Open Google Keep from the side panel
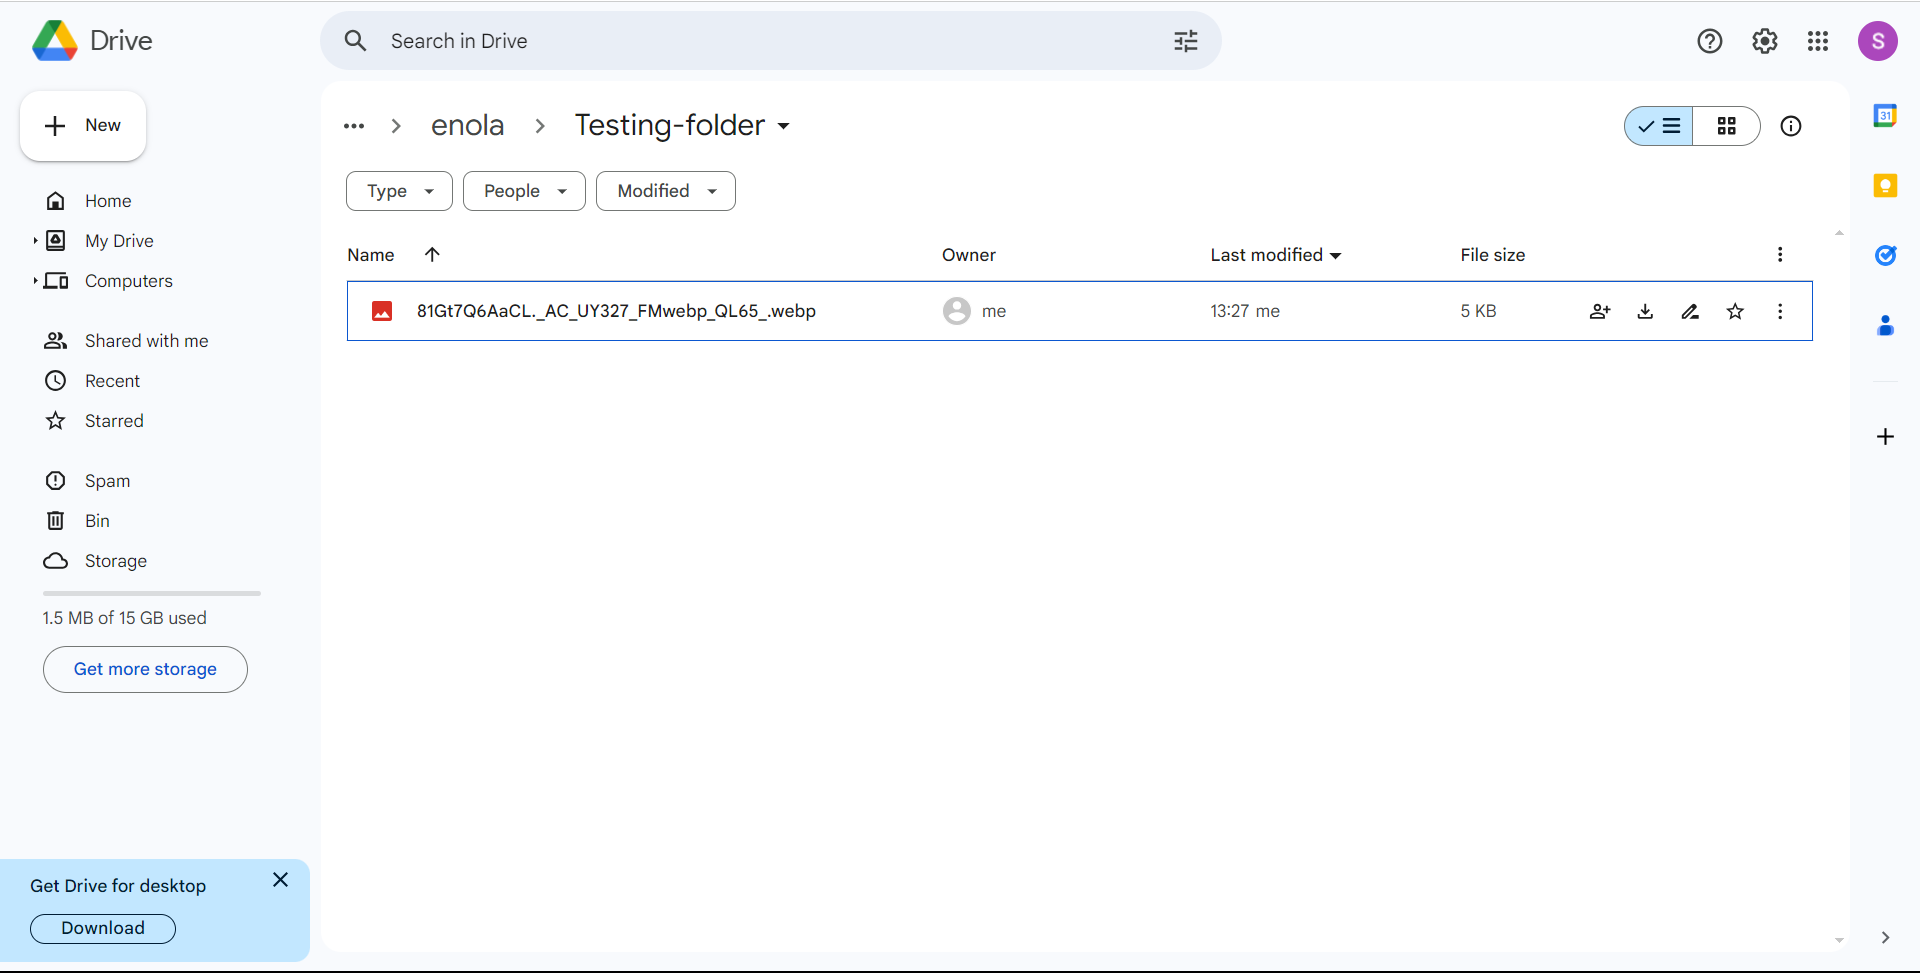Viewport: 1920px width, 973px height. (x=1885, y=186)
